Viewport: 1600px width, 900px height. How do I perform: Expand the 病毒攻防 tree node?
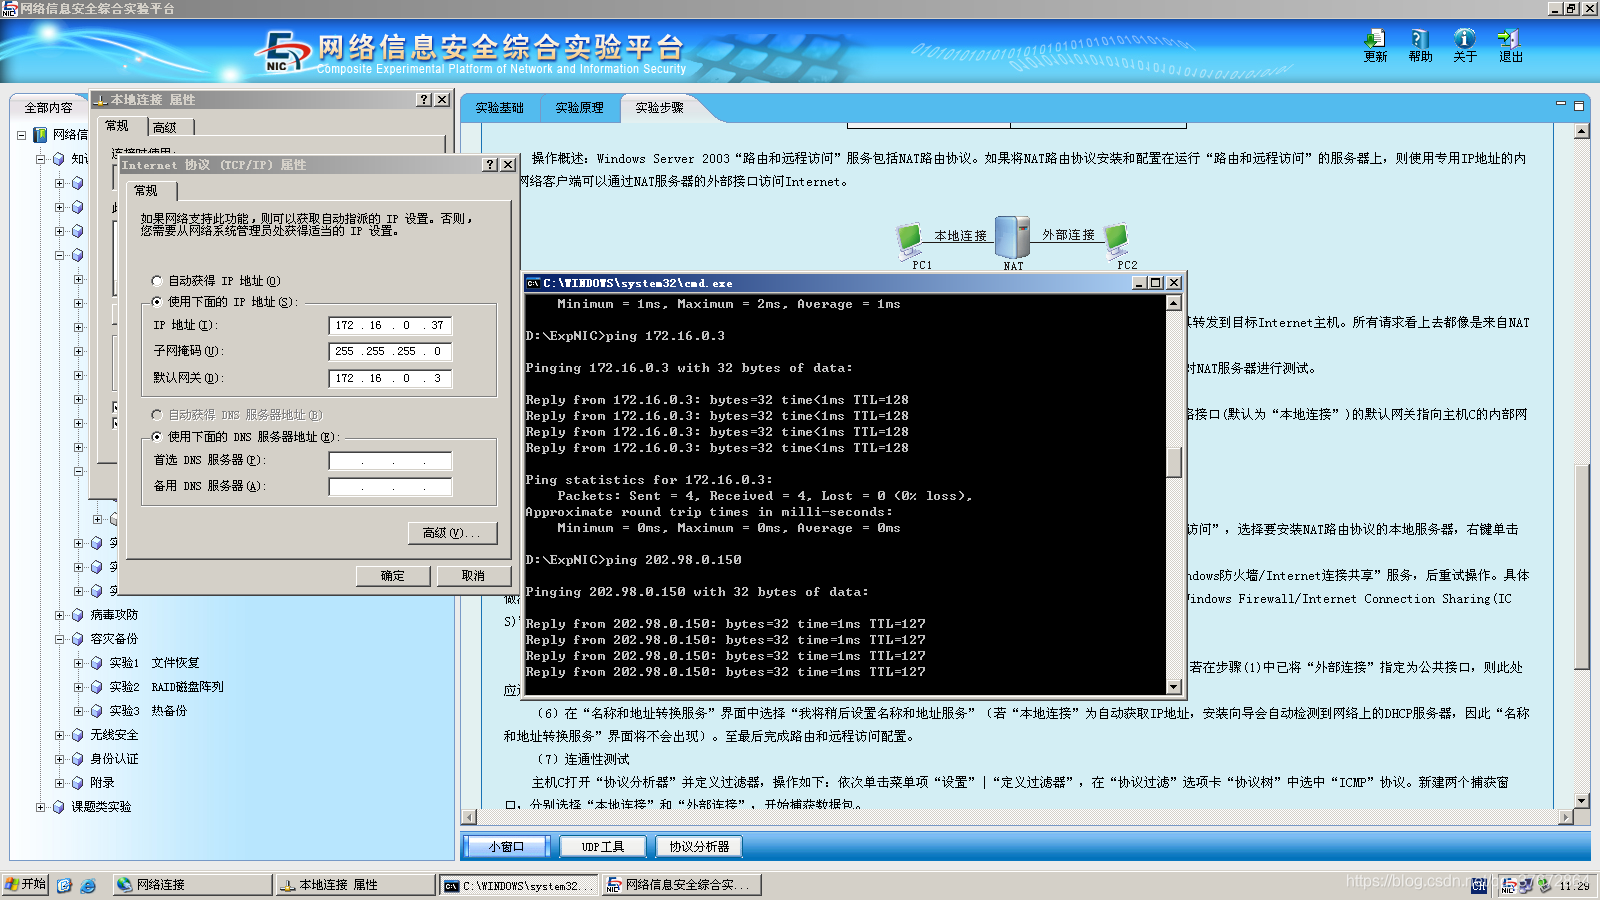[59, 615]
